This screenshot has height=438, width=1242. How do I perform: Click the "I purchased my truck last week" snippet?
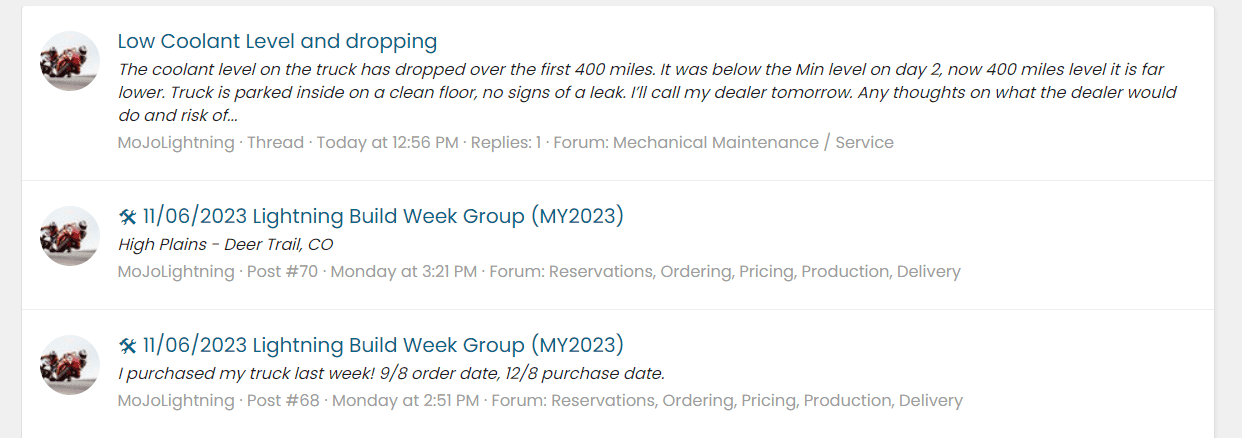pyautogui.click(x=391, y=373)
